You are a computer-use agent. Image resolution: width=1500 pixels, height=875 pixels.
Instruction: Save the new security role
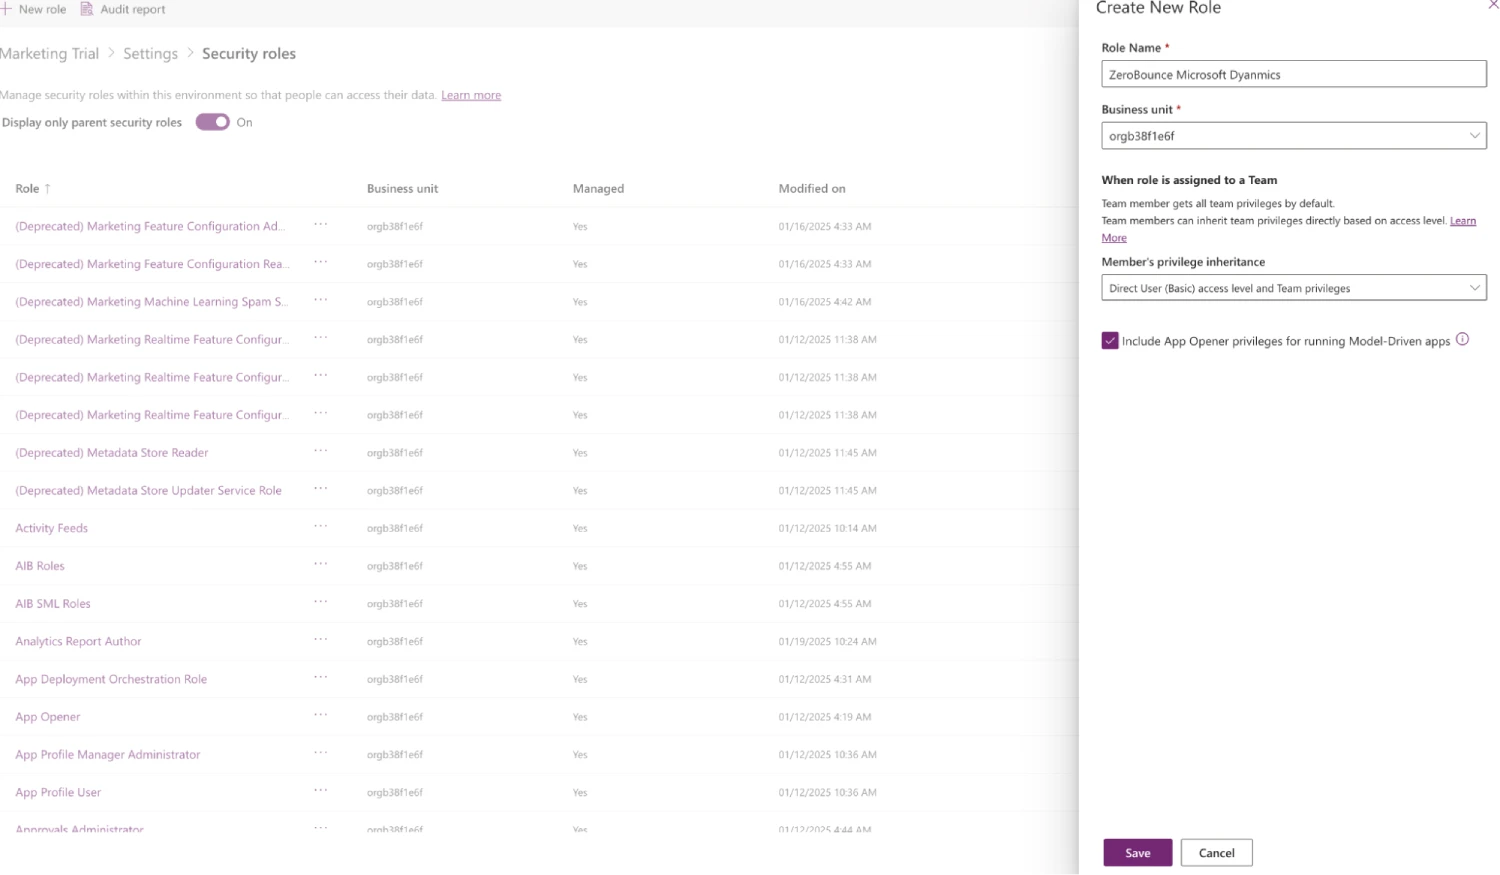coord(1137,852)
